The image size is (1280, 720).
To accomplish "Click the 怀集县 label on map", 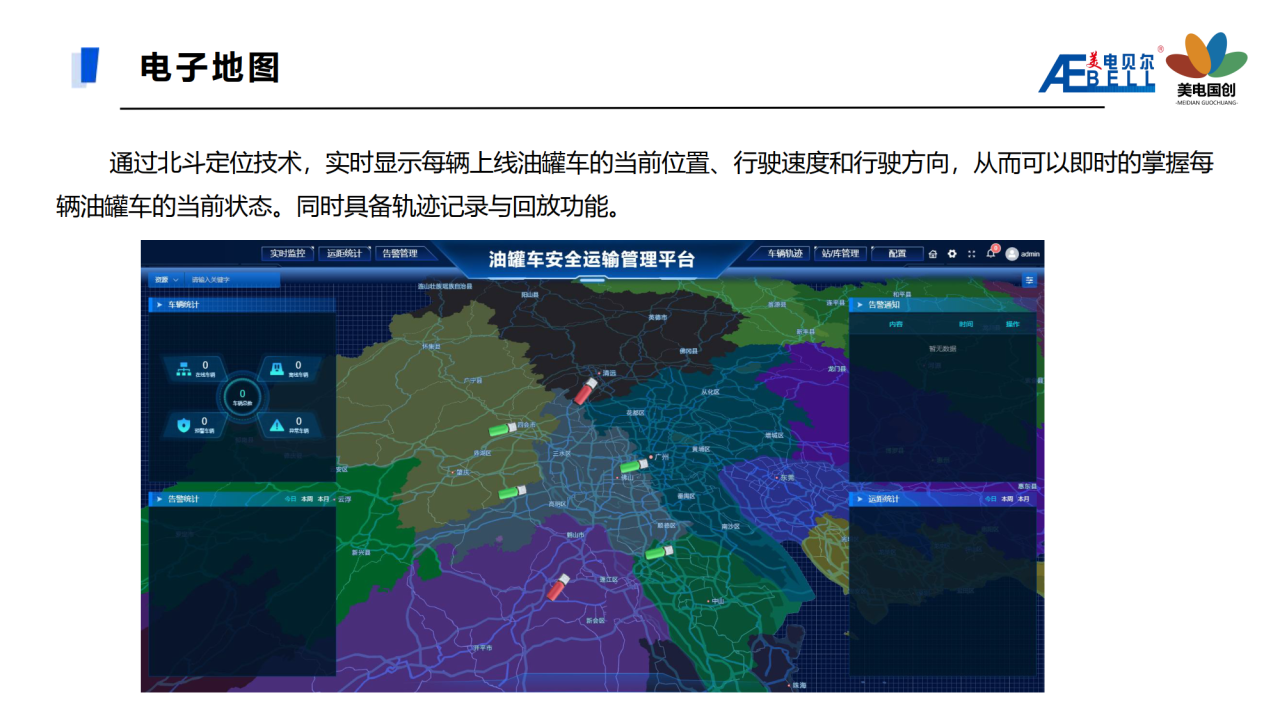I will pos(431,346).
